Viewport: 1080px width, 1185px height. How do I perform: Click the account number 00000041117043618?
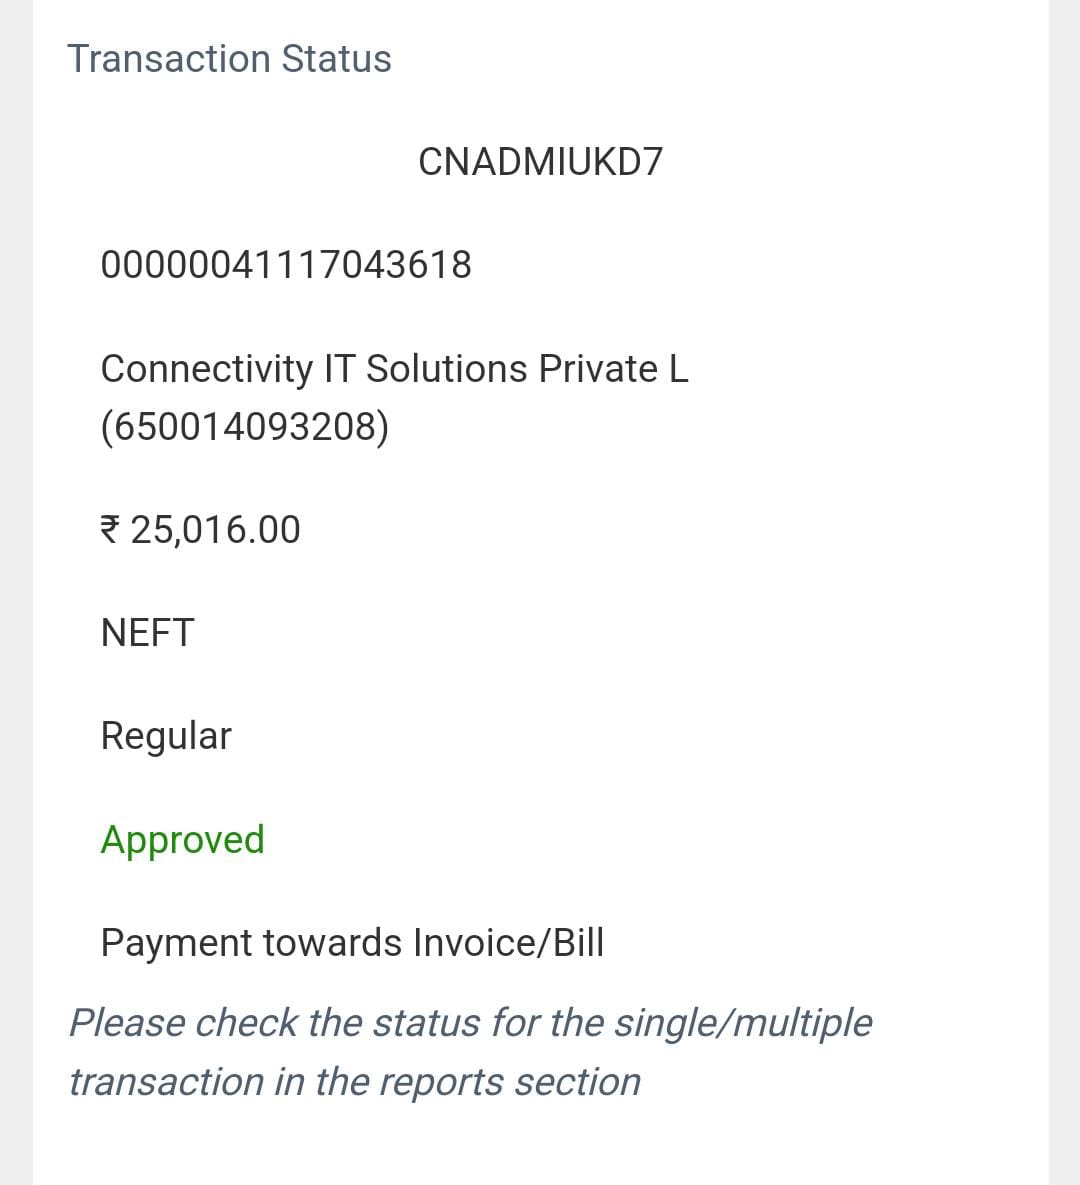point(286,265)
